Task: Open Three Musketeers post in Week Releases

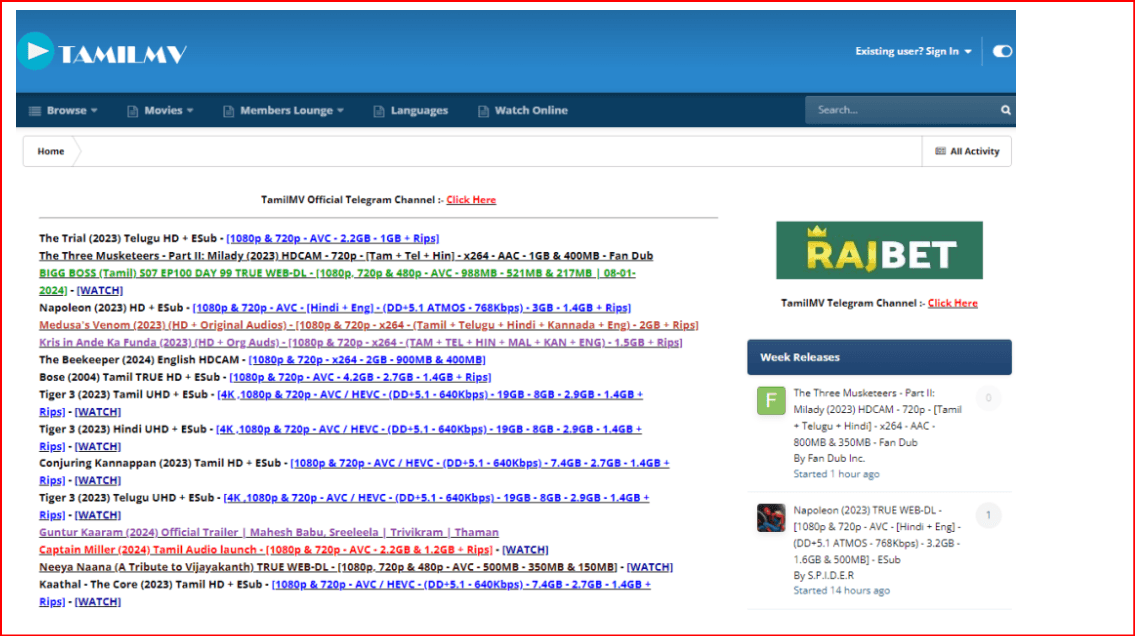Action: pyautogui.click(x=877, y=417)
